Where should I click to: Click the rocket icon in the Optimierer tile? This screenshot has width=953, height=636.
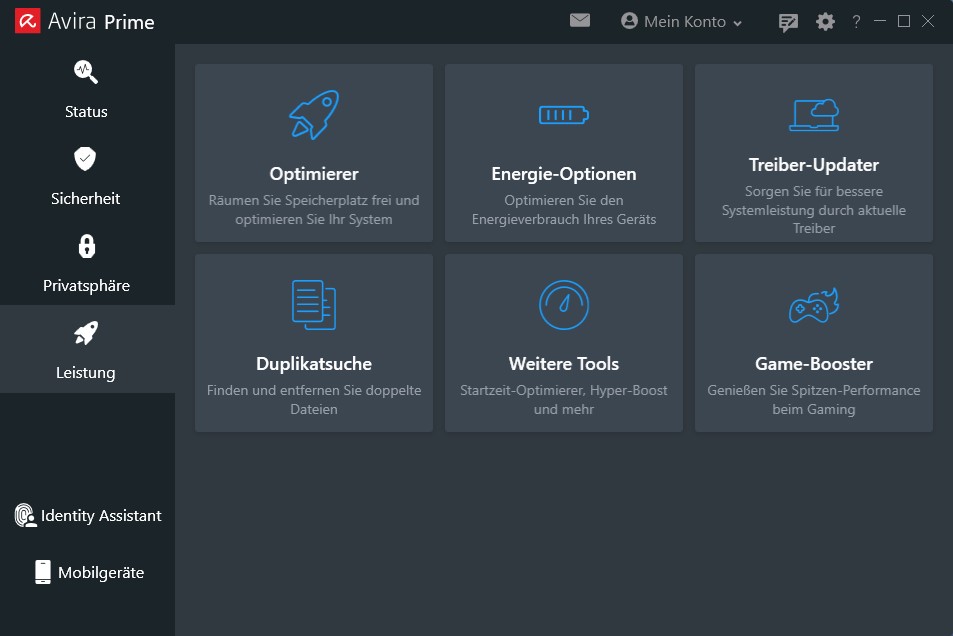pyautogui.click(x=314, y=115)
